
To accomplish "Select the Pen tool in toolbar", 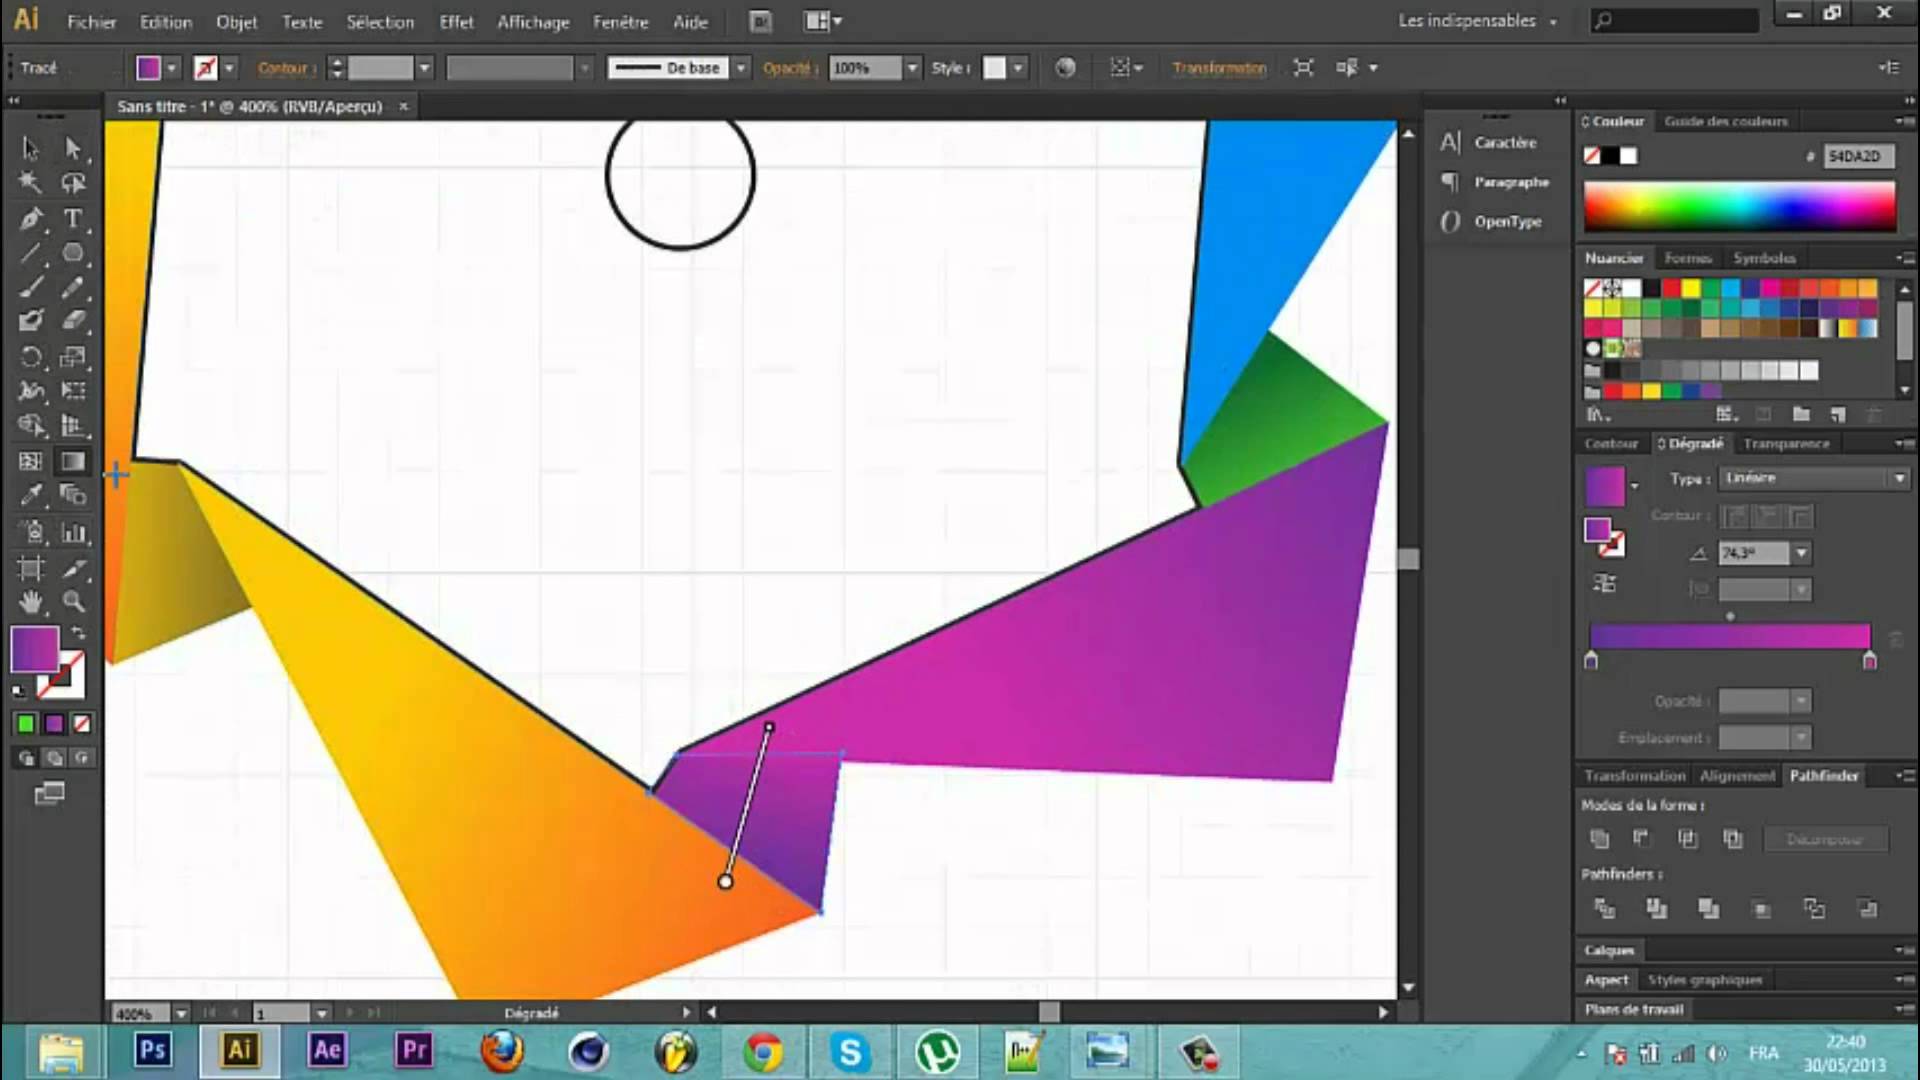I will 30,218.
